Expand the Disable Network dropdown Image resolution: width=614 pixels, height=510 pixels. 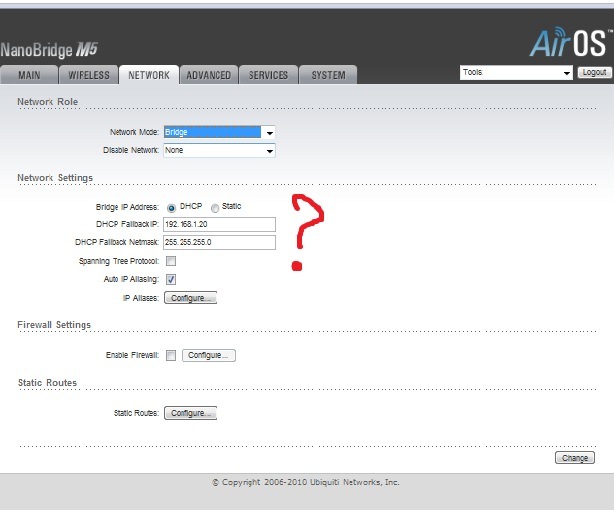click(x=219, y=150)
